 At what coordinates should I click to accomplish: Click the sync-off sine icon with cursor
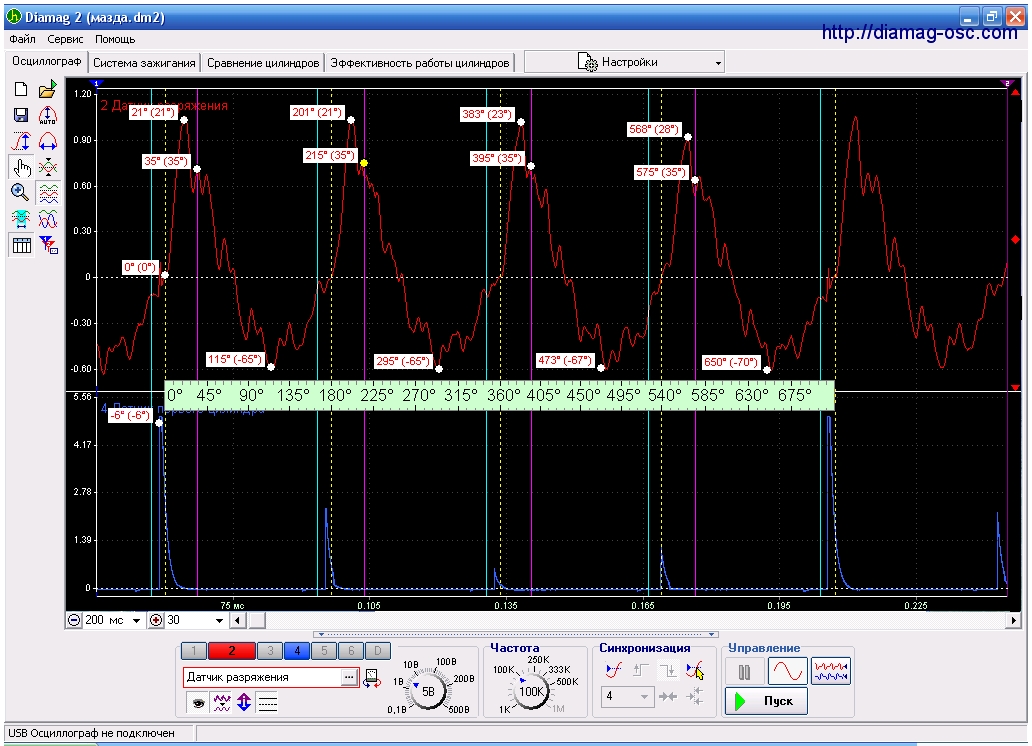694,670
